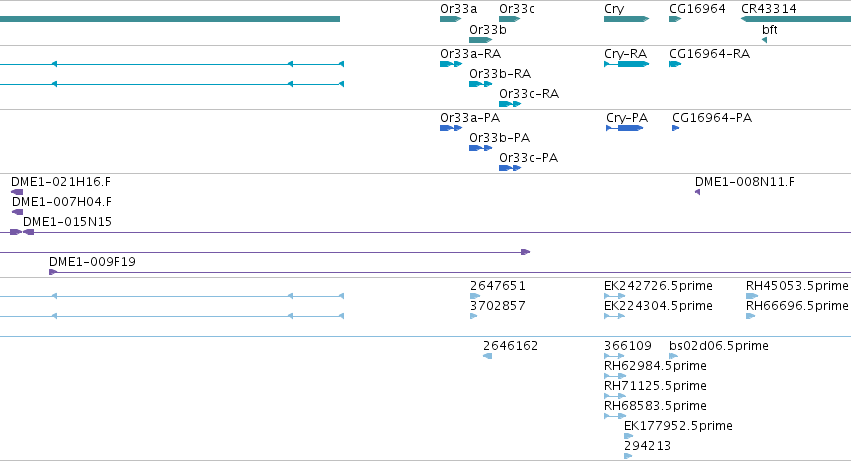This screenshot has width=851, height=461.
Task: Click the DME1-007H04.F clone label
Action: 62,202
